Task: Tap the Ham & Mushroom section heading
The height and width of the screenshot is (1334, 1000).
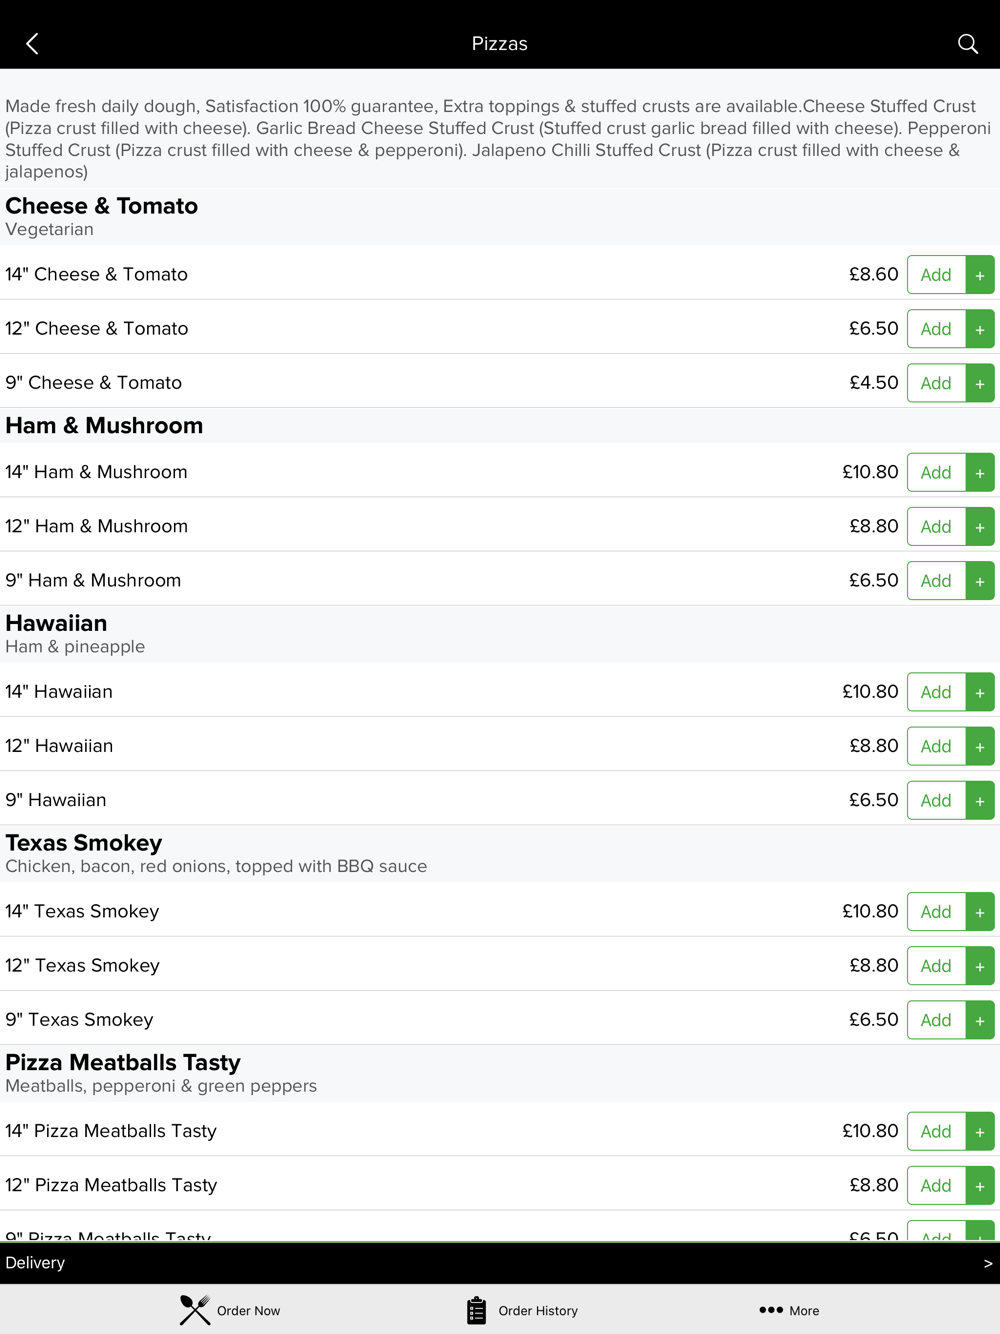Action: [104, 426]
